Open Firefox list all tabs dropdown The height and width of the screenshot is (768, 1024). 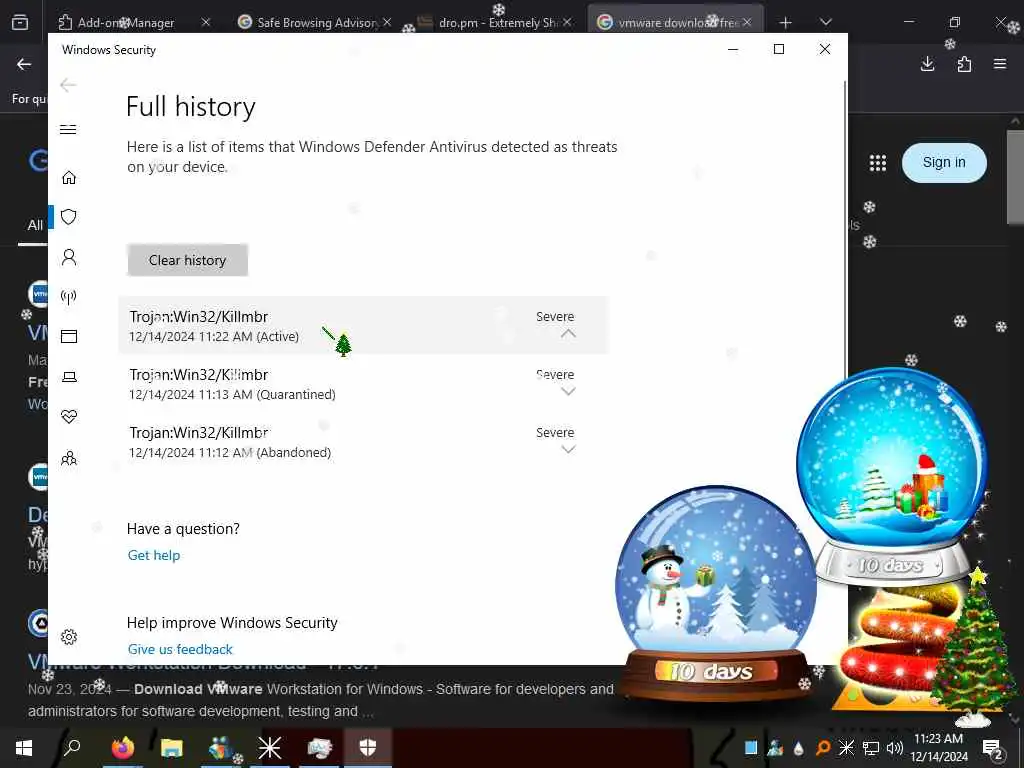826,23
